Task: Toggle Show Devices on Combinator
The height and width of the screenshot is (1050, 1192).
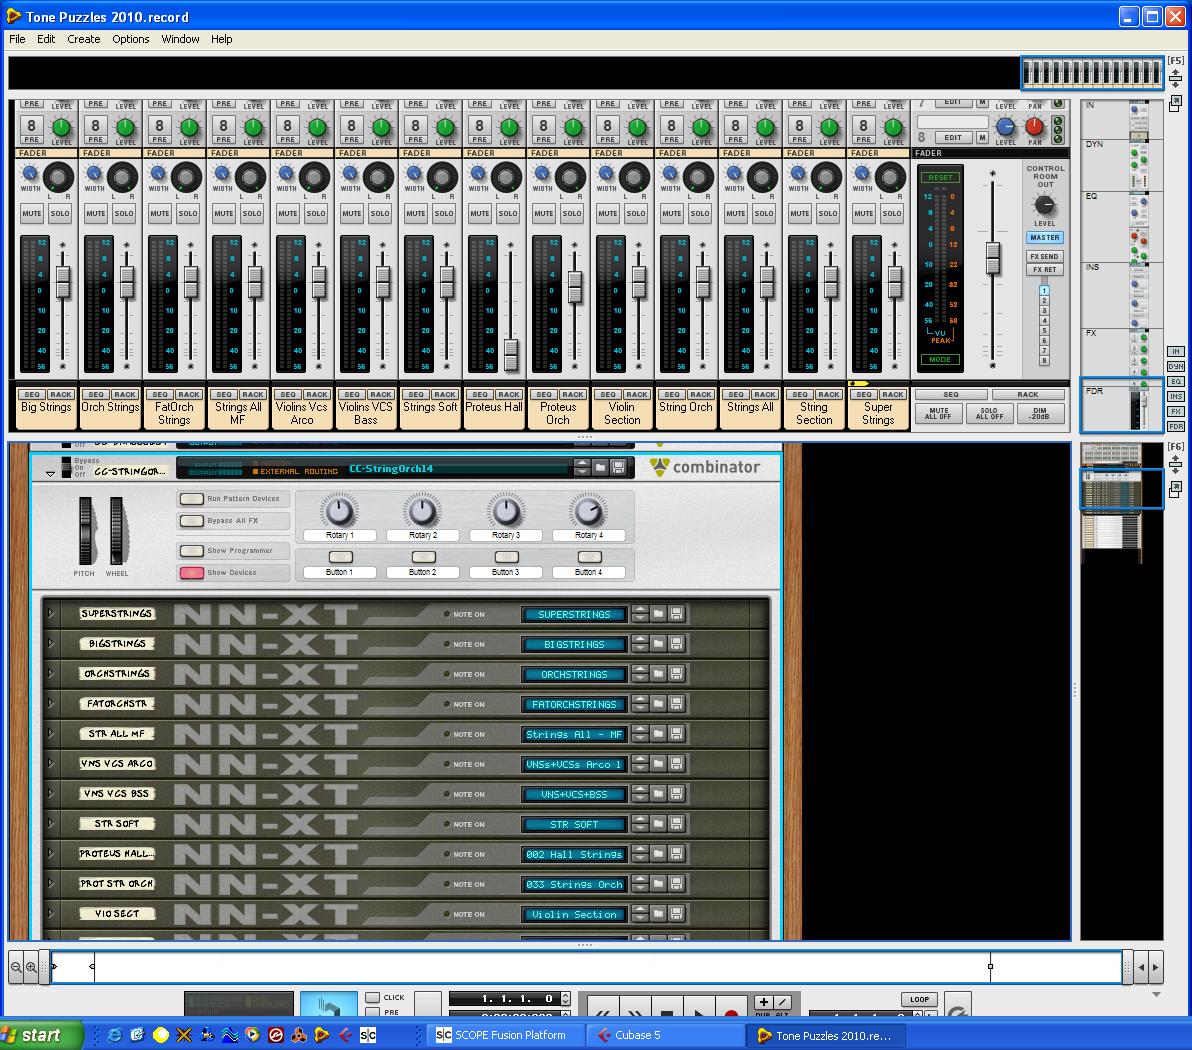Action: point(192,573)
